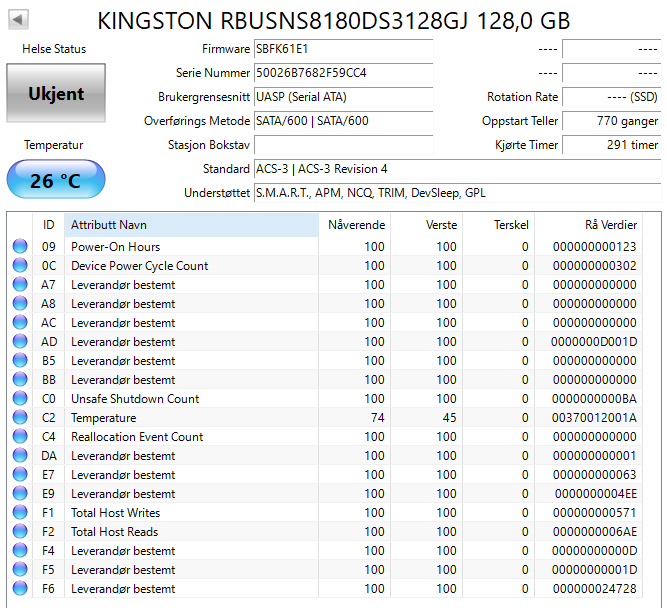Click the status icon for Unsafe Shutdown Count
The width and height of the screenshot is (667, 608).
[x=20, y=398]
